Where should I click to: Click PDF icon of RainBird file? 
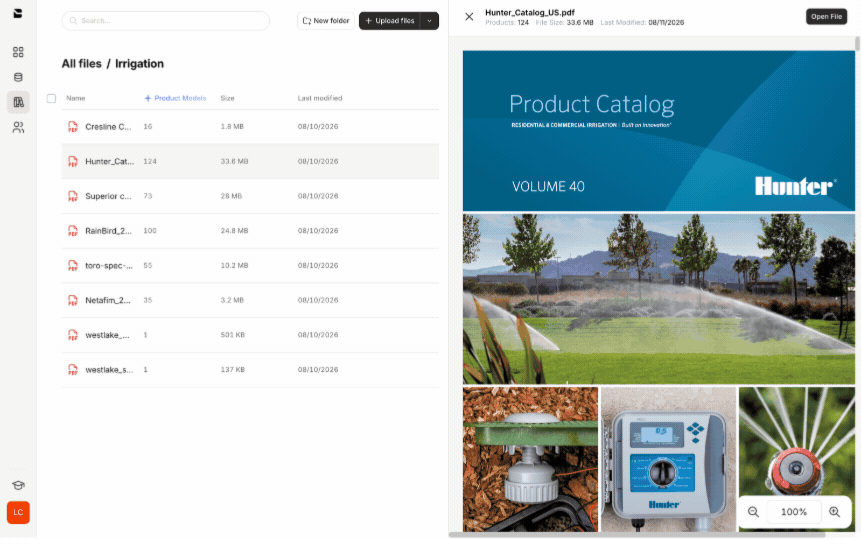pos(72,231)
